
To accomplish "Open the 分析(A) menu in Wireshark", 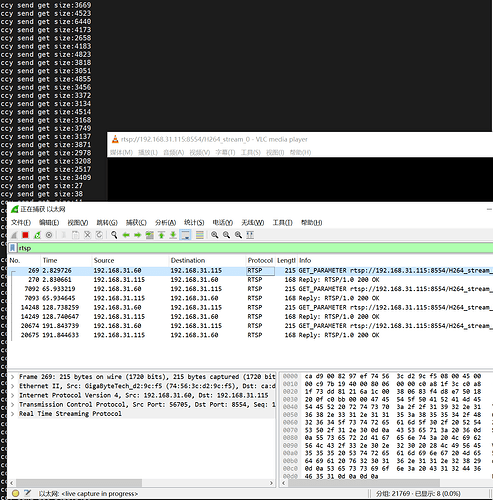I will pyautogui.click(x=165, y=223).
